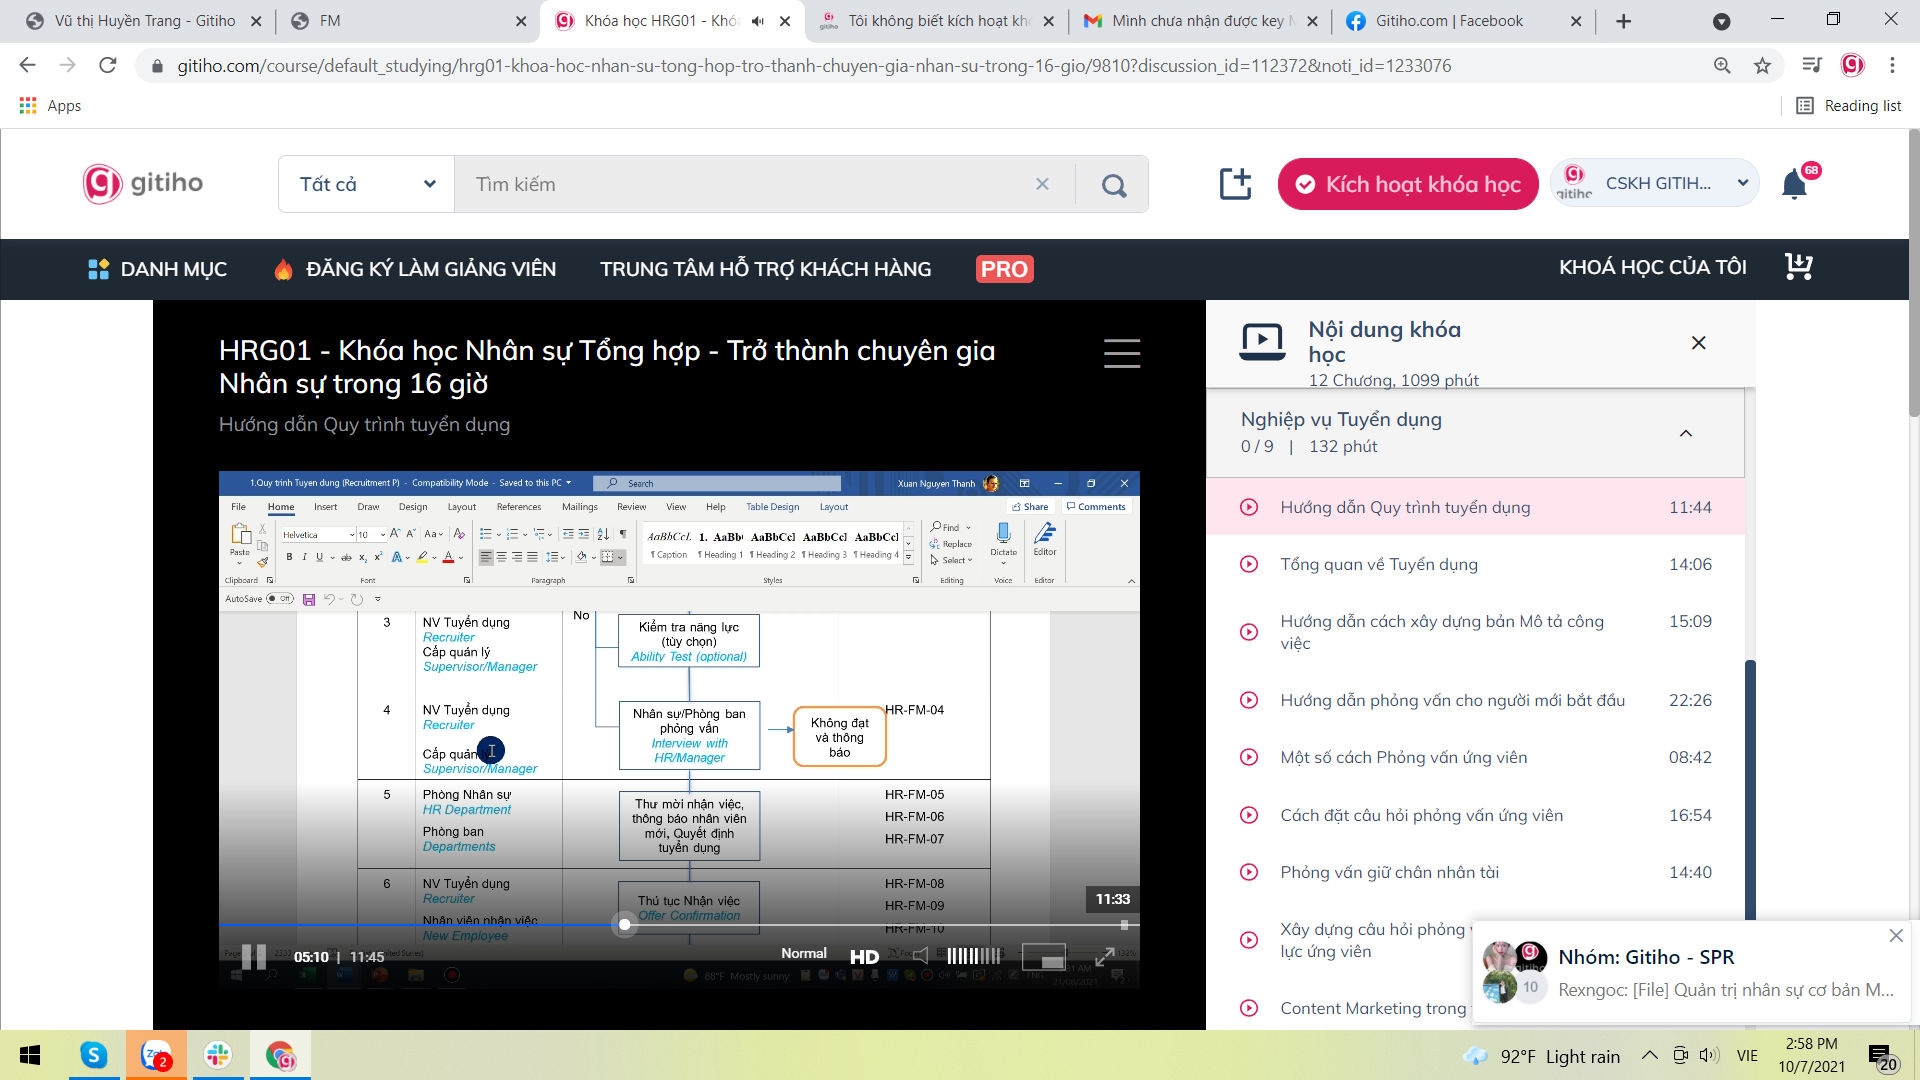The width and height of the screenshot is (1920, 1080).
Task: Seek the video progress bar handle
Action: click(625, 924)
